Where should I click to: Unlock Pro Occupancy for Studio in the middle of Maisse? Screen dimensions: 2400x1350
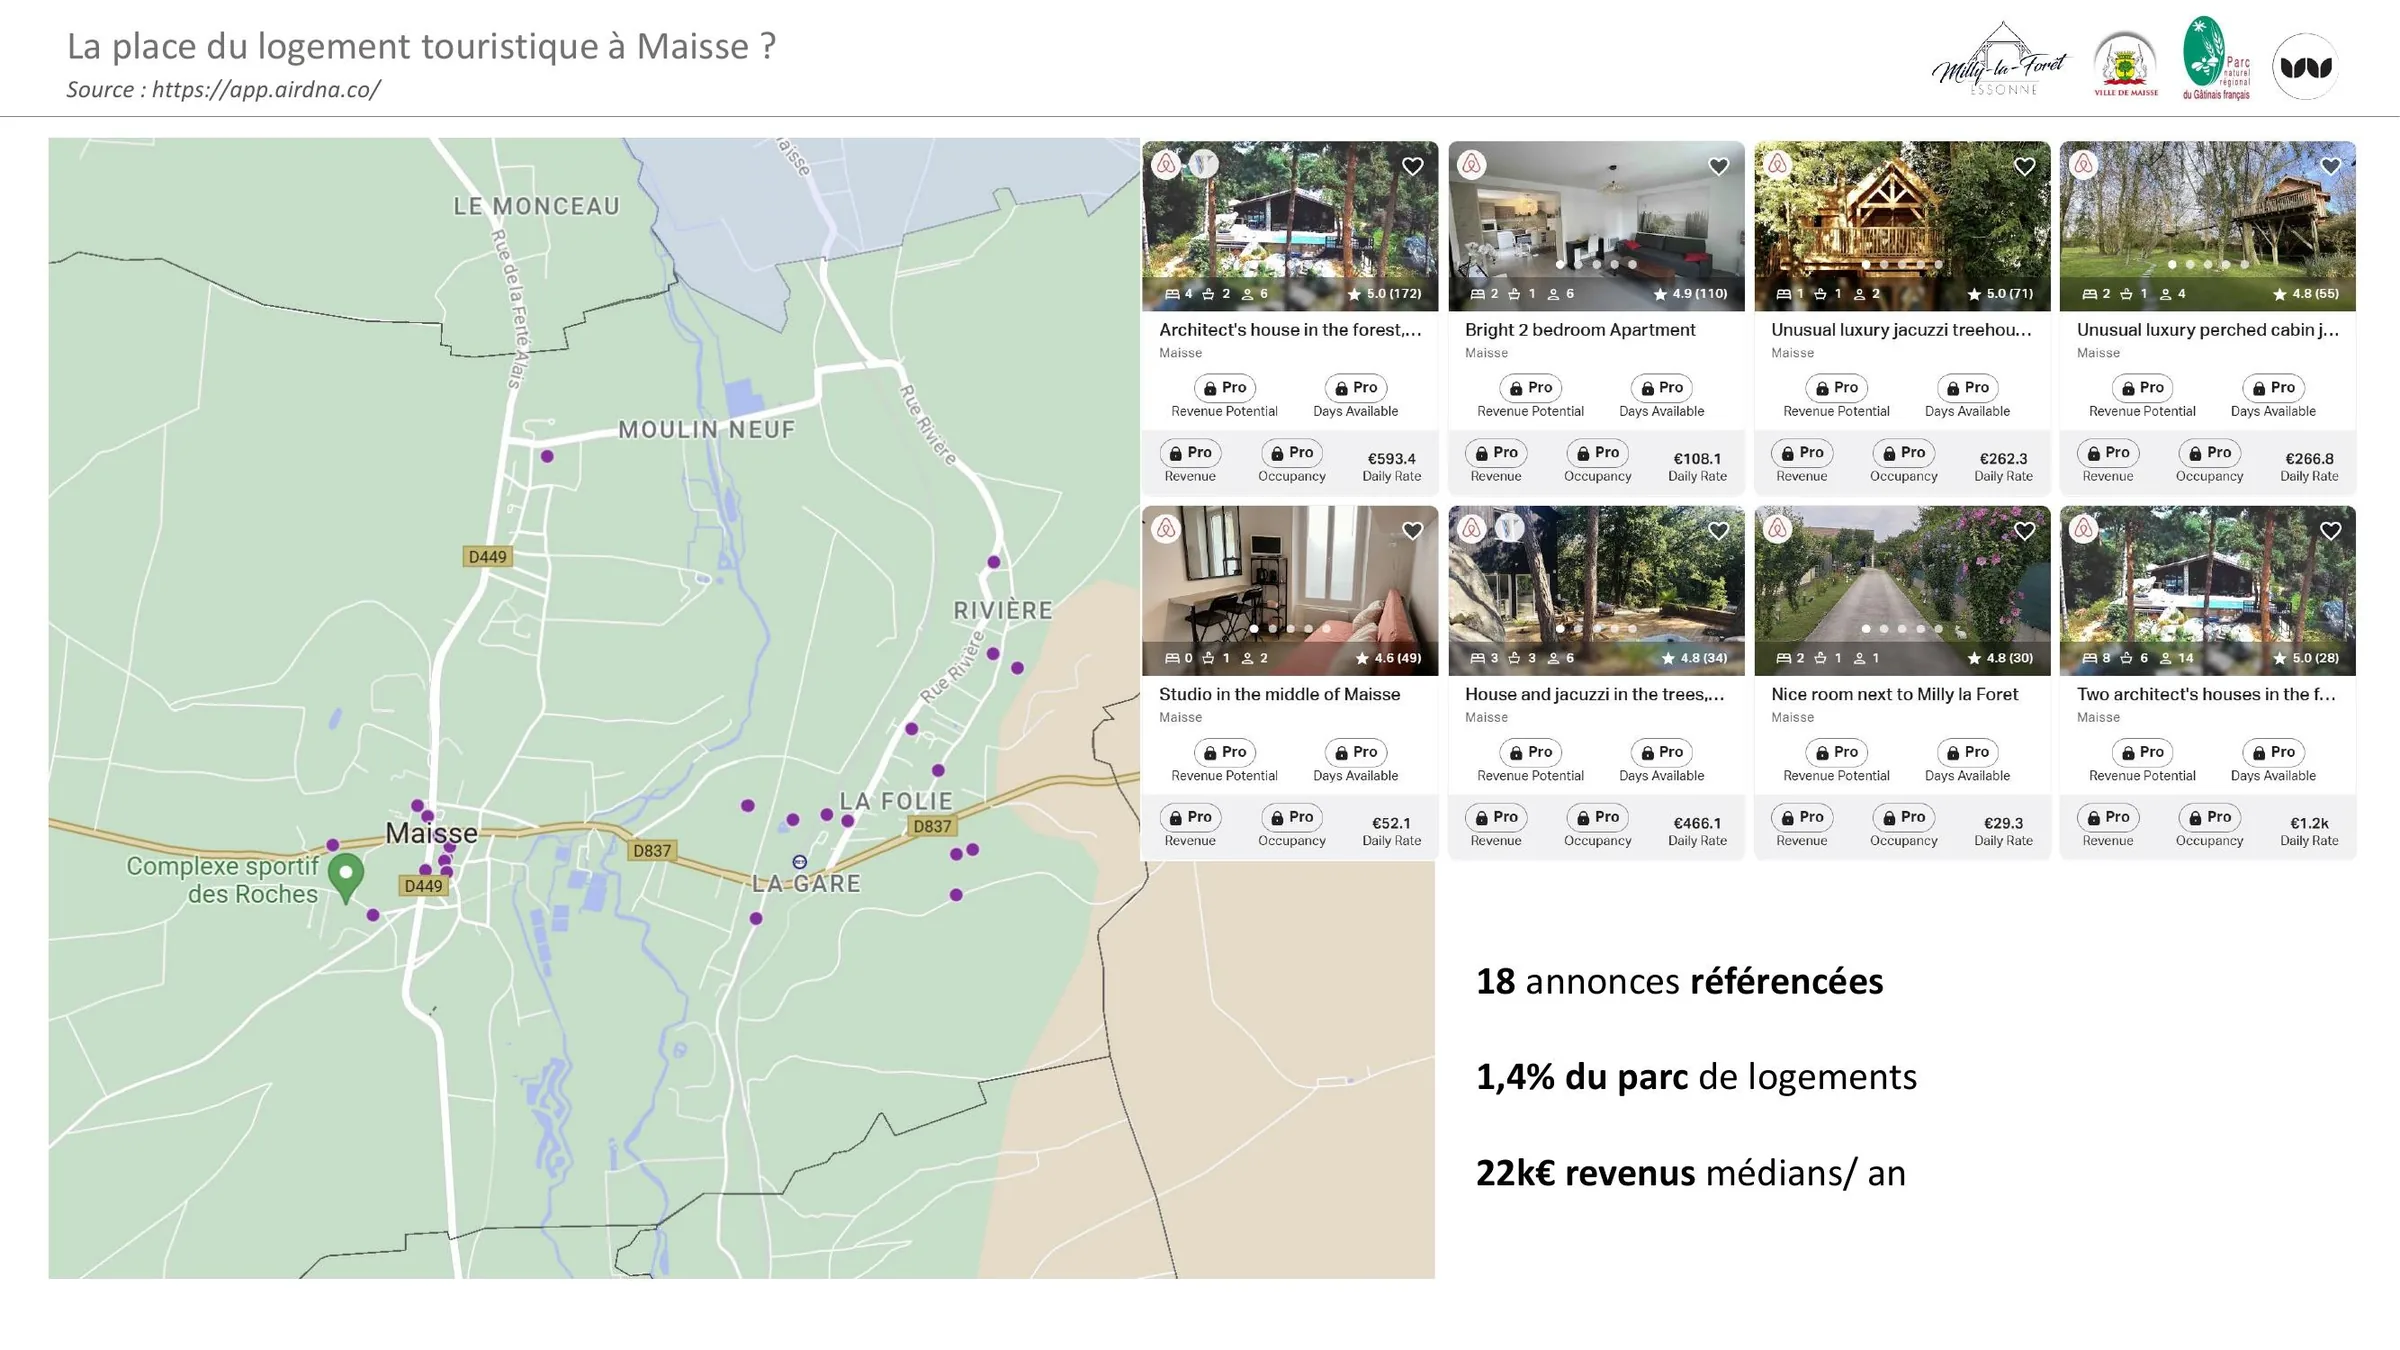point(1291,817)
